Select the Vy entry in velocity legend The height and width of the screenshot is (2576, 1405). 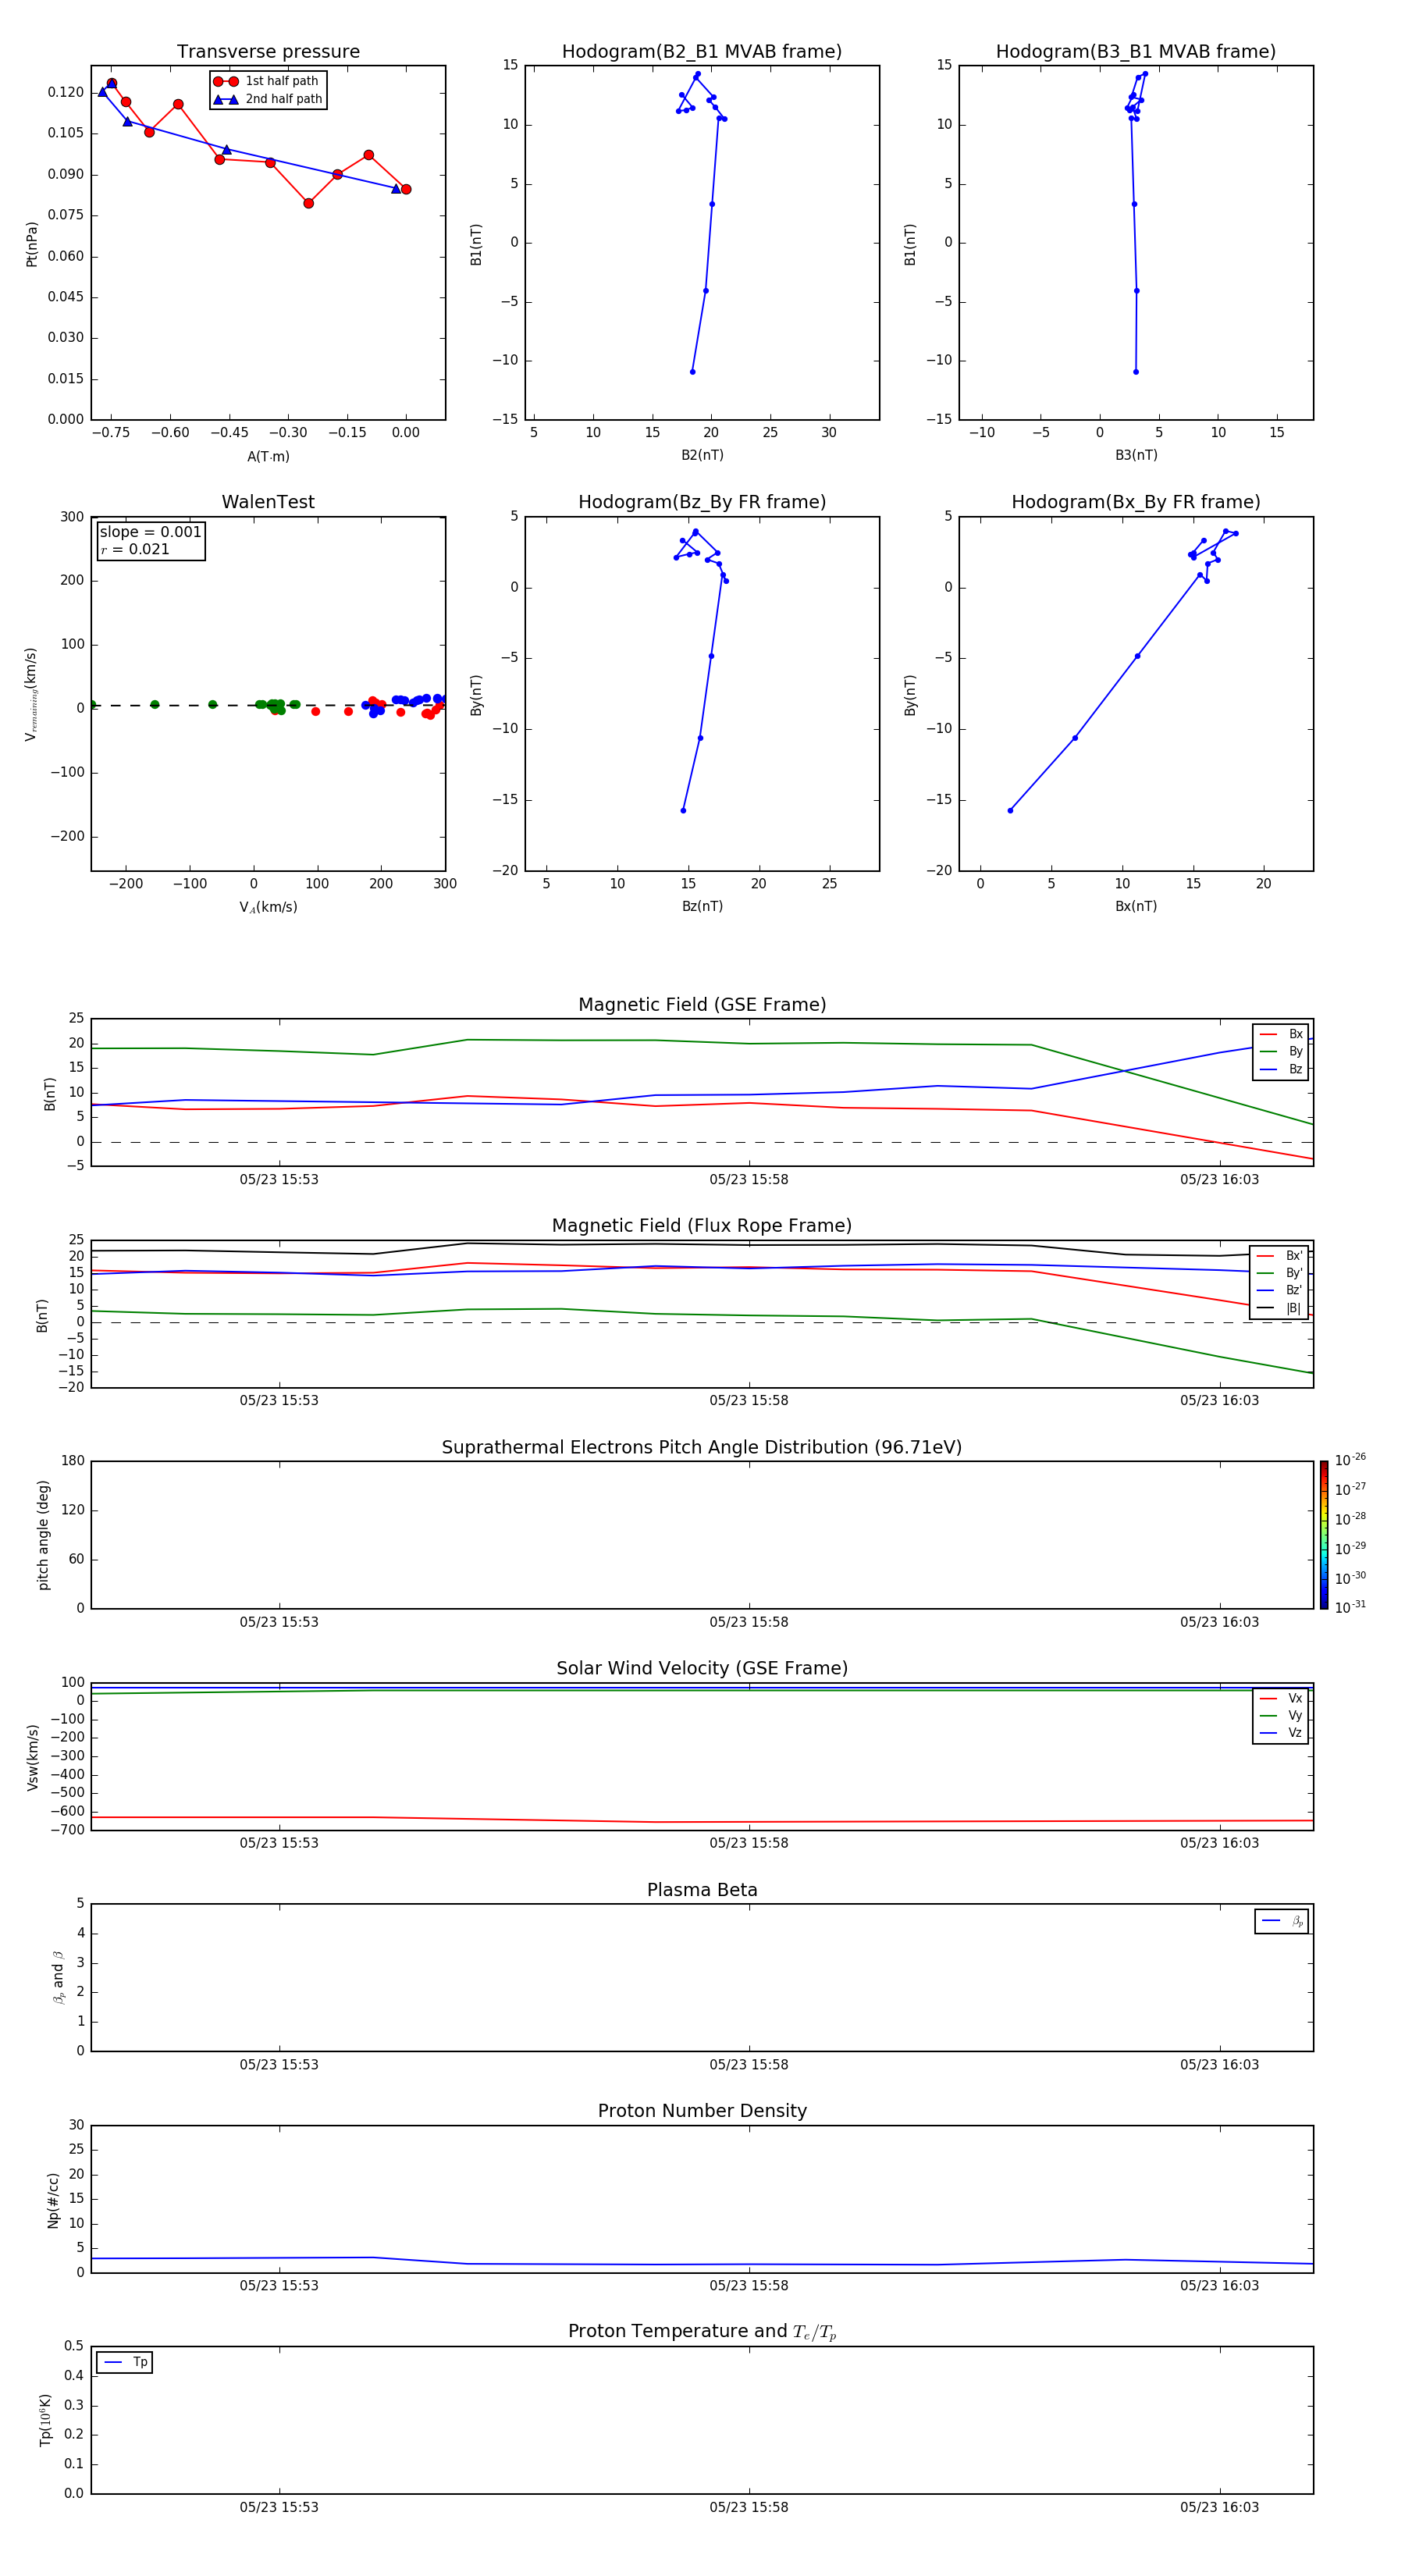[1281, 1715]
